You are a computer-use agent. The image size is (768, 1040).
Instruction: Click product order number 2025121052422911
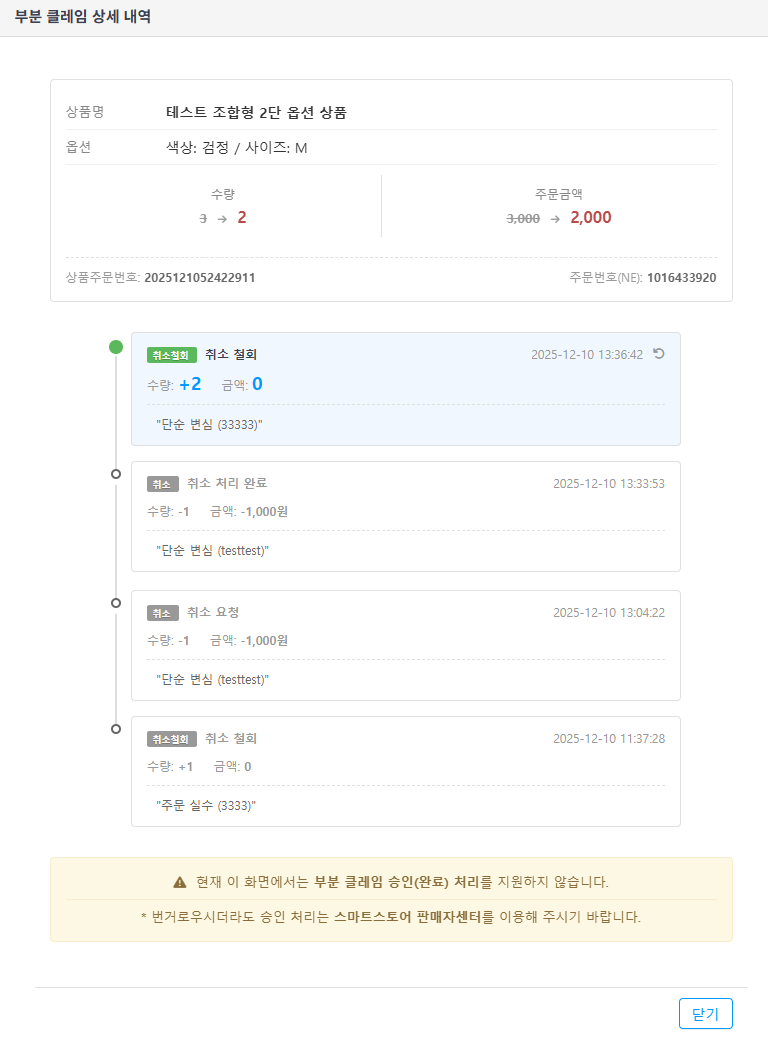pyautogui.click(x=199, y=277)
